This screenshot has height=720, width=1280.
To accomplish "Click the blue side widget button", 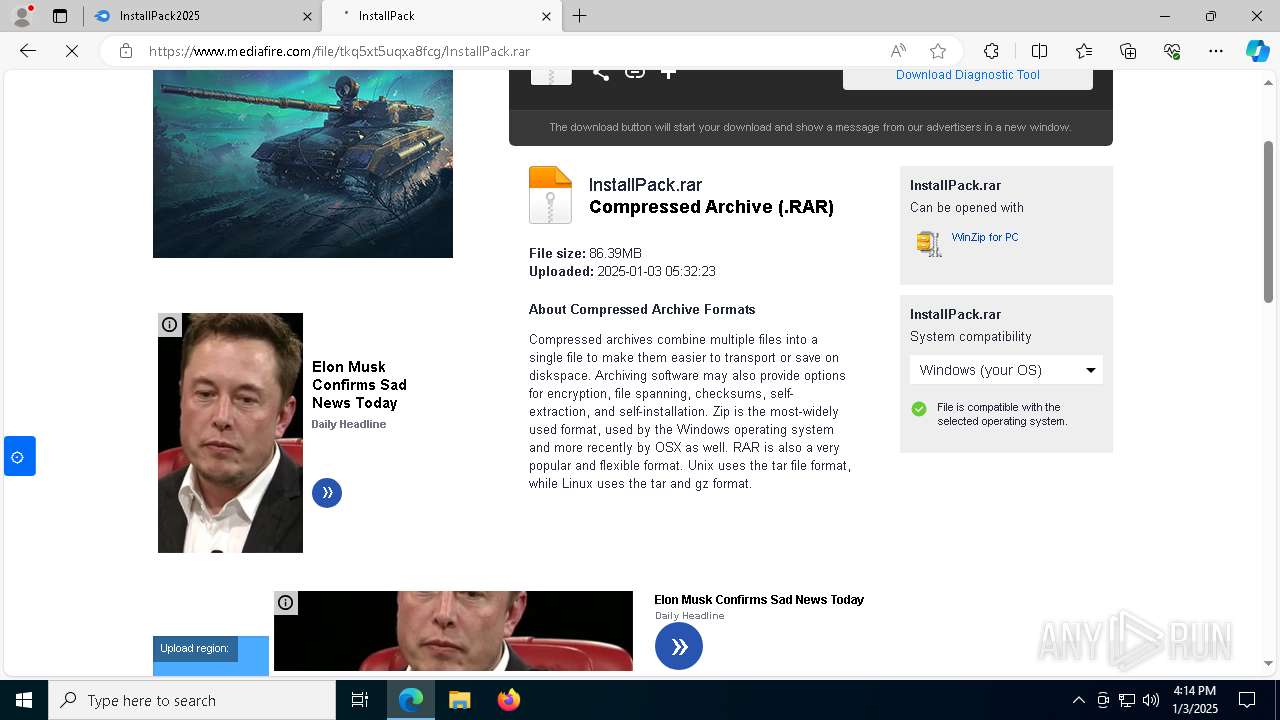I will (19, 457).
